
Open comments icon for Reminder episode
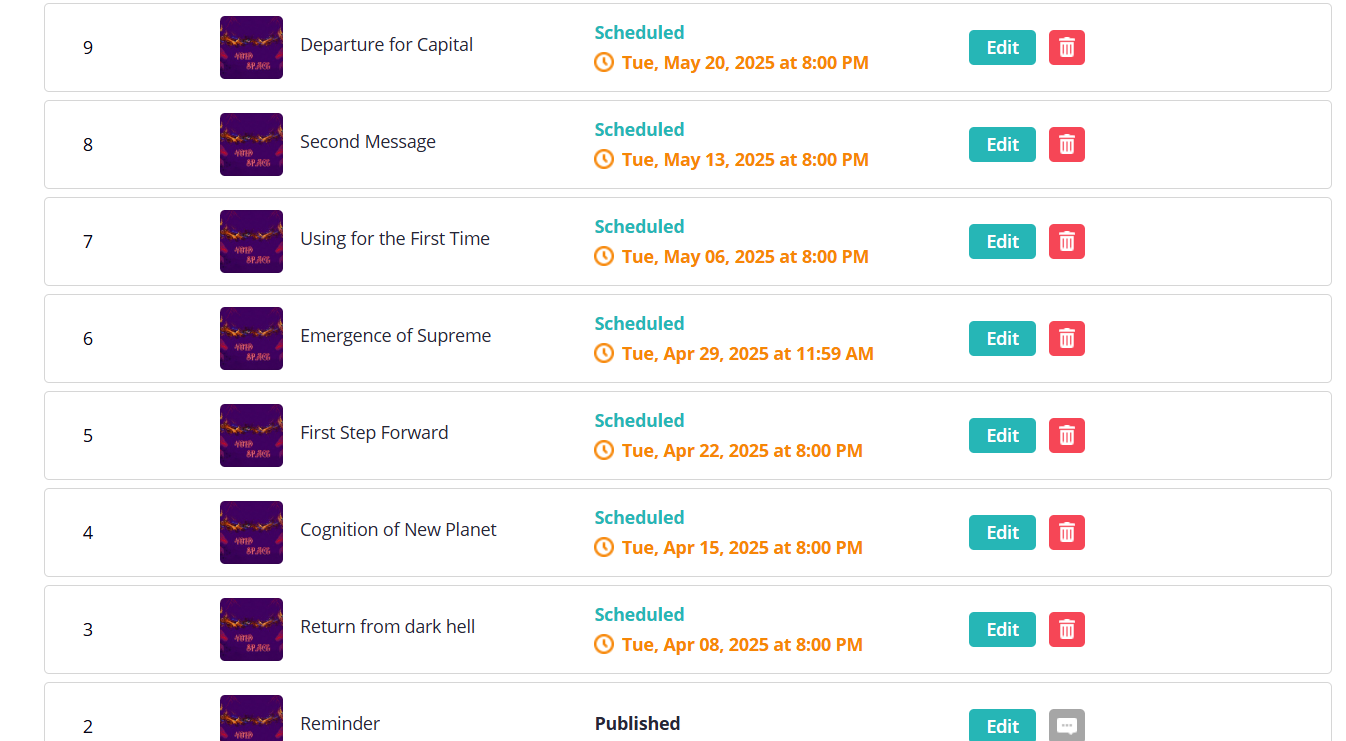(1066, 726)
